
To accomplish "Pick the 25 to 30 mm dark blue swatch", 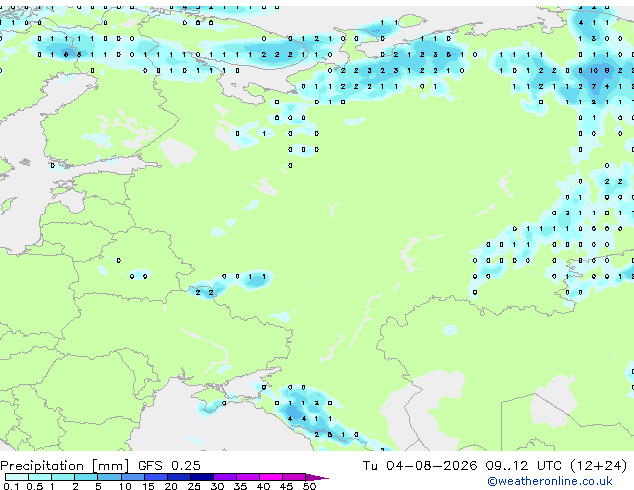I will tap(202, 477).
